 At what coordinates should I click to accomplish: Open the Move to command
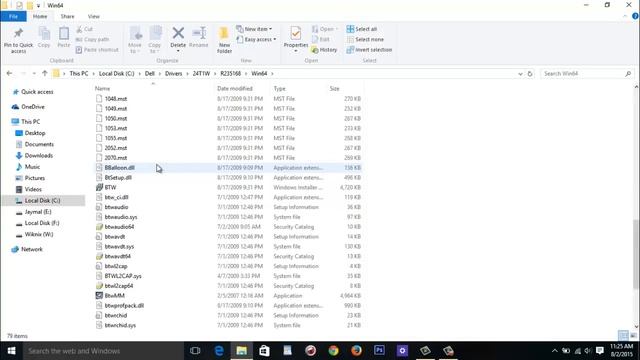(x=135, y=40)
